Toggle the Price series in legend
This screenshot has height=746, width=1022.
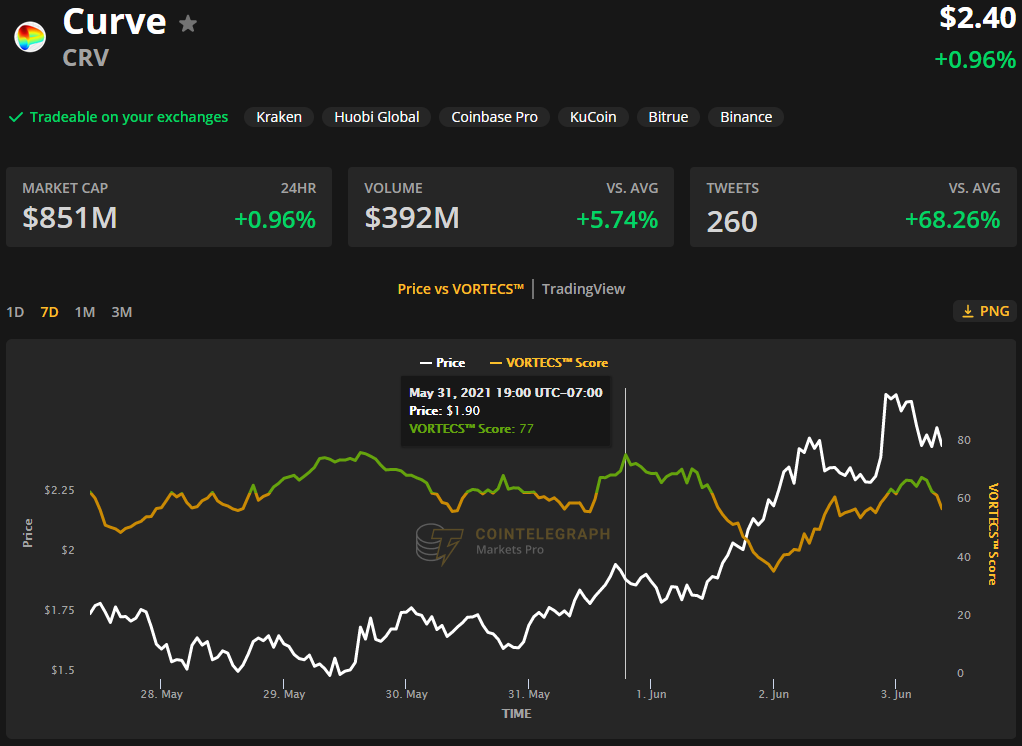point(442,363)
